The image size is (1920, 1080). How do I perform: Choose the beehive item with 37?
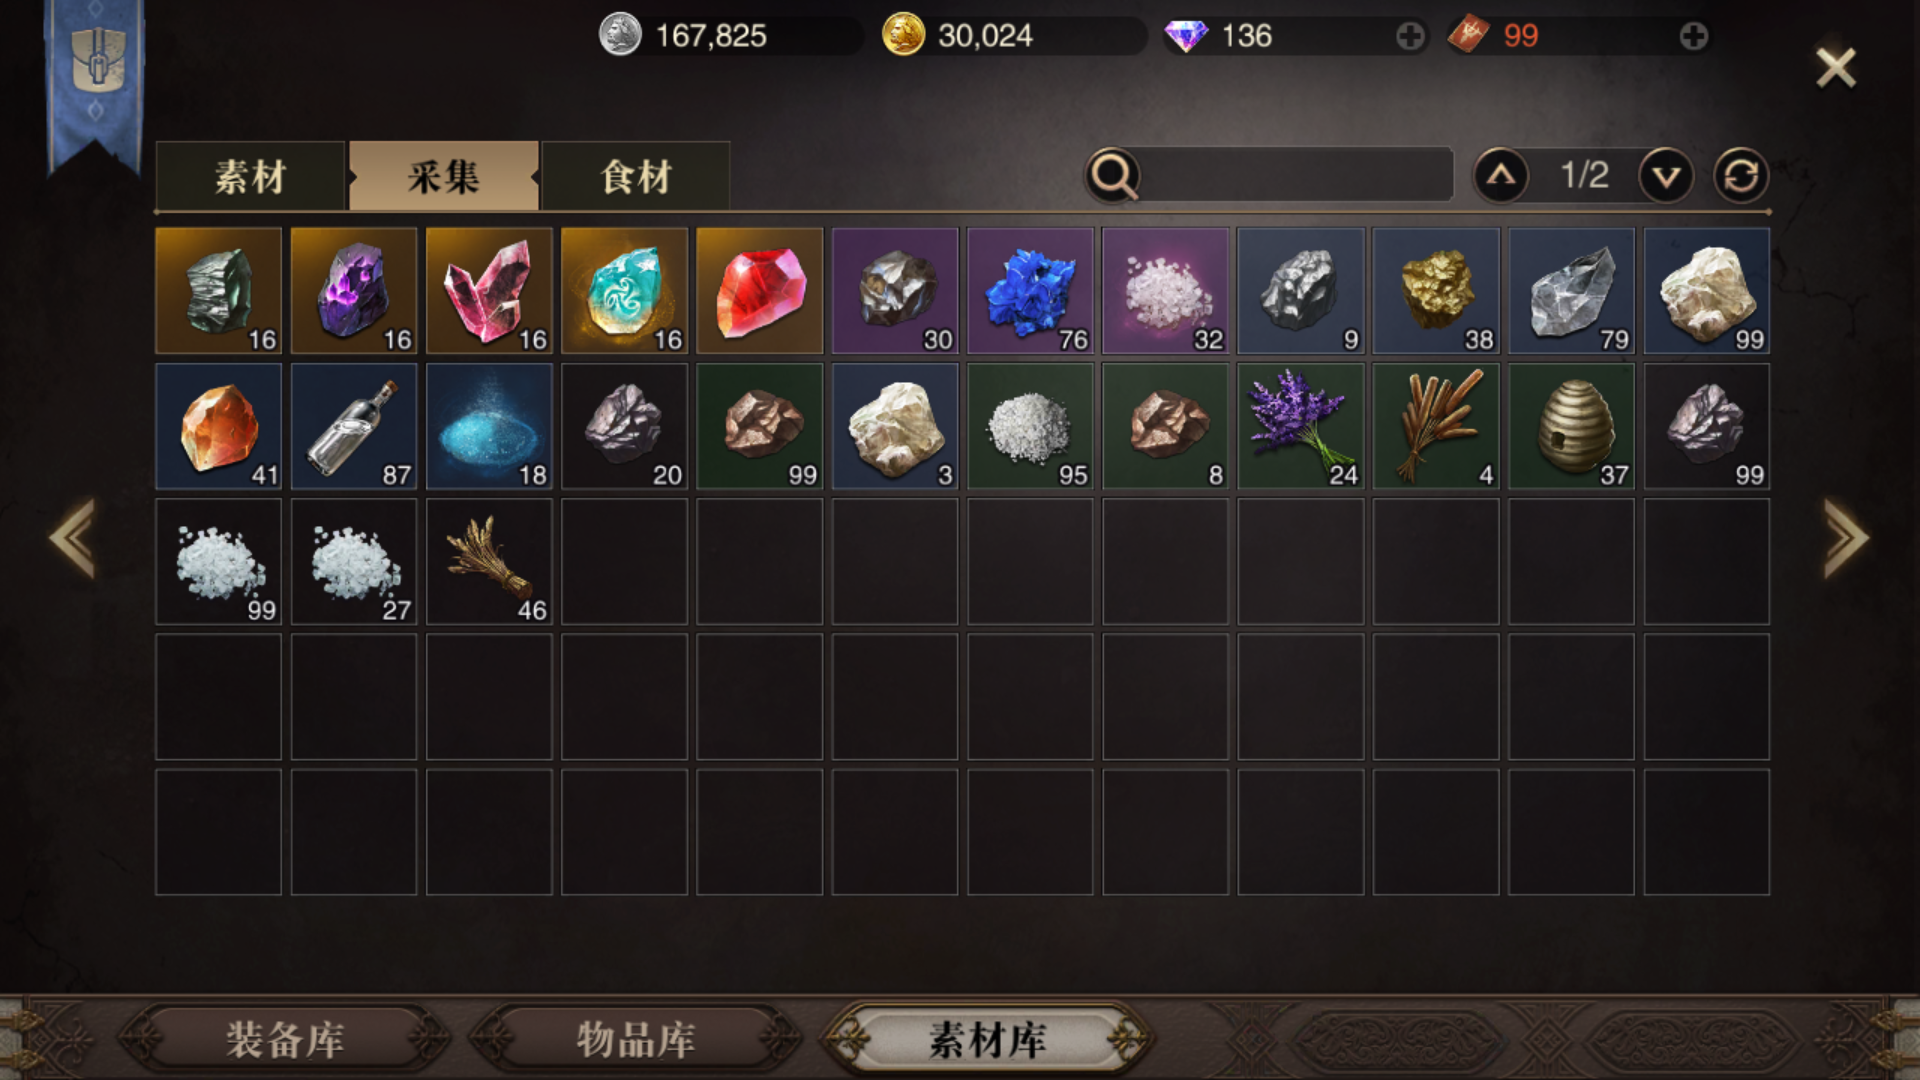pos(1571,427)
